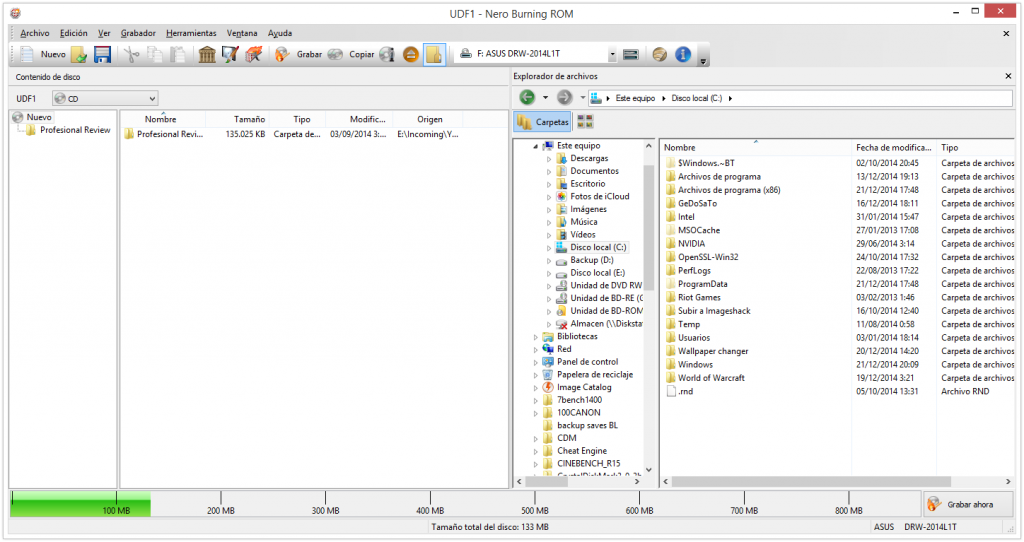Click the Copiar disc toolbar button
Screen dimensions: 1024x542
pyautogui.click(x=351, y=54)
